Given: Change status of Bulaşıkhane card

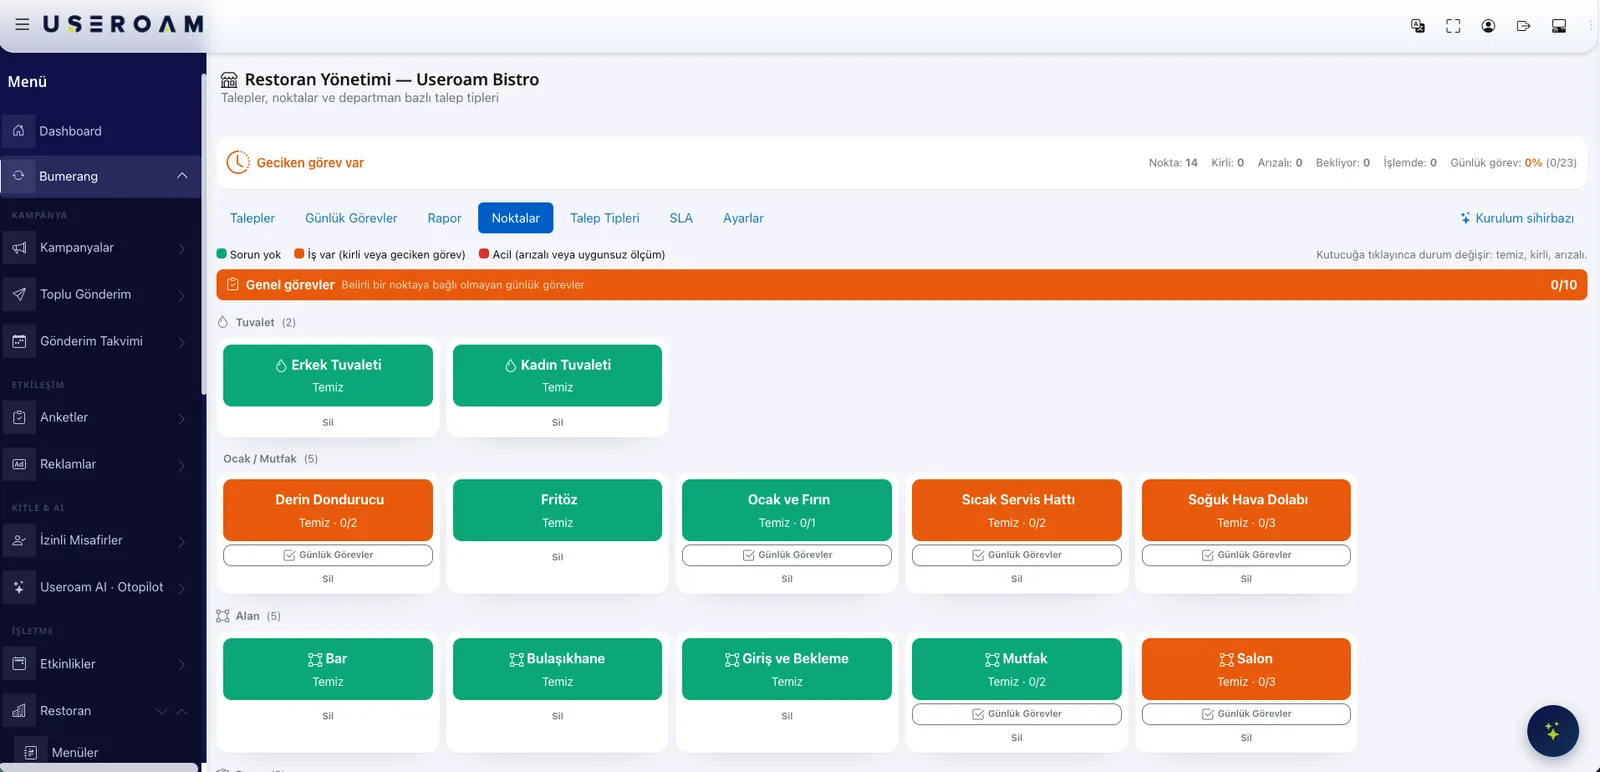Looking at the screenshot, I should tap(558, 669).
